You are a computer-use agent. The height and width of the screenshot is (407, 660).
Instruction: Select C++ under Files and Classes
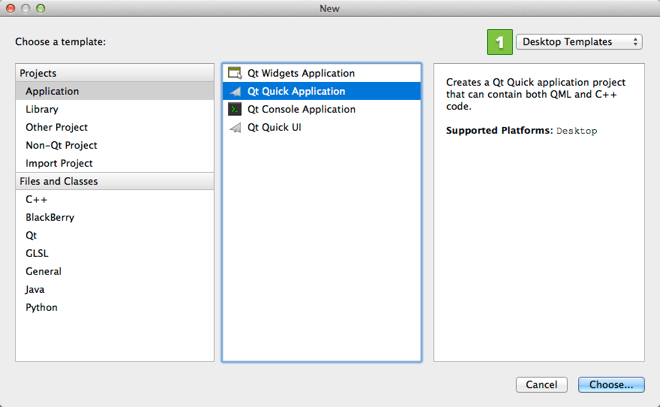tap(37, 199)
